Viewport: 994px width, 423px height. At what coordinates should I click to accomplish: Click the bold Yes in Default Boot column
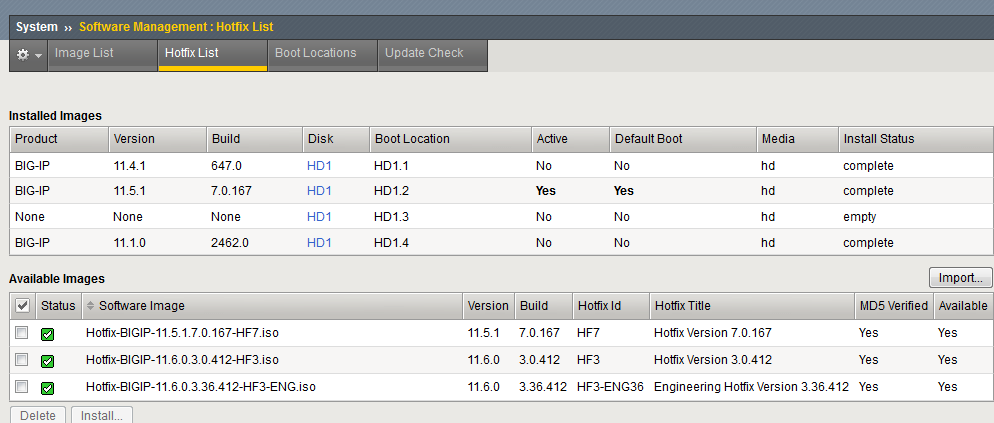point(624,191)
